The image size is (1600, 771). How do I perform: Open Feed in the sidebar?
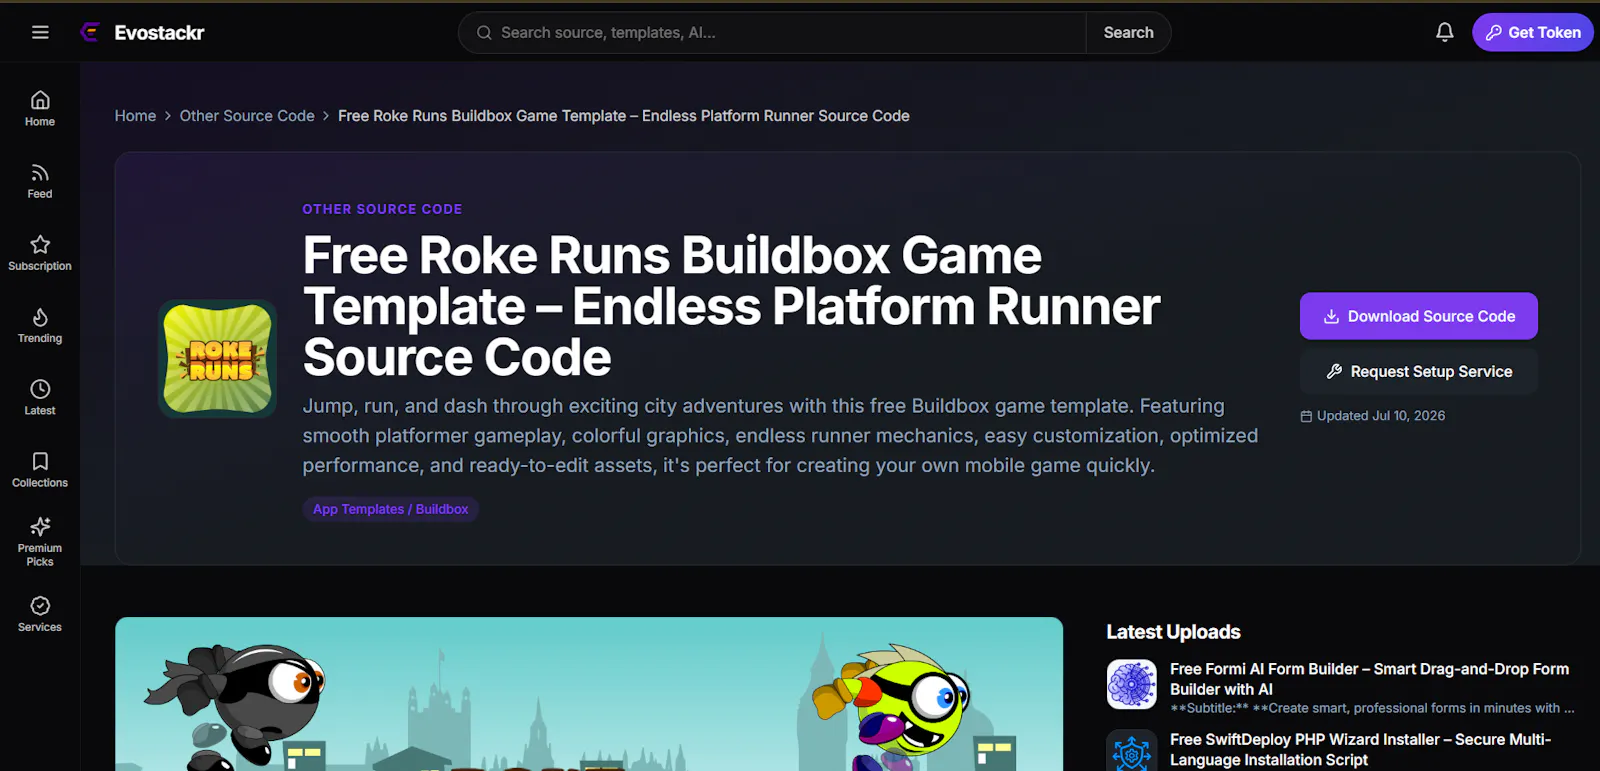click(40, 181)
